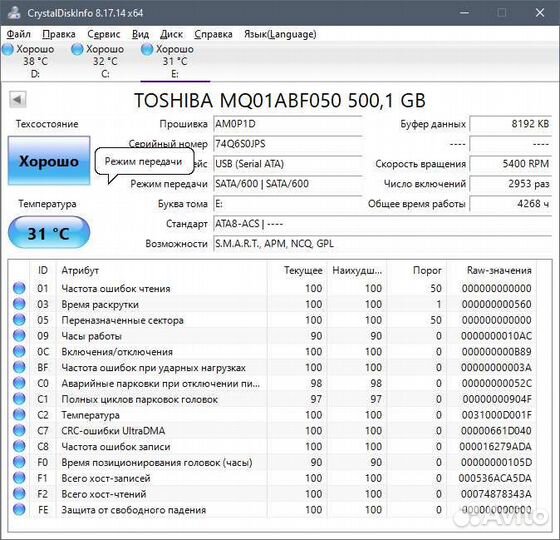
Task: Open the Язык(Language) menu
Action: point(280,34)
